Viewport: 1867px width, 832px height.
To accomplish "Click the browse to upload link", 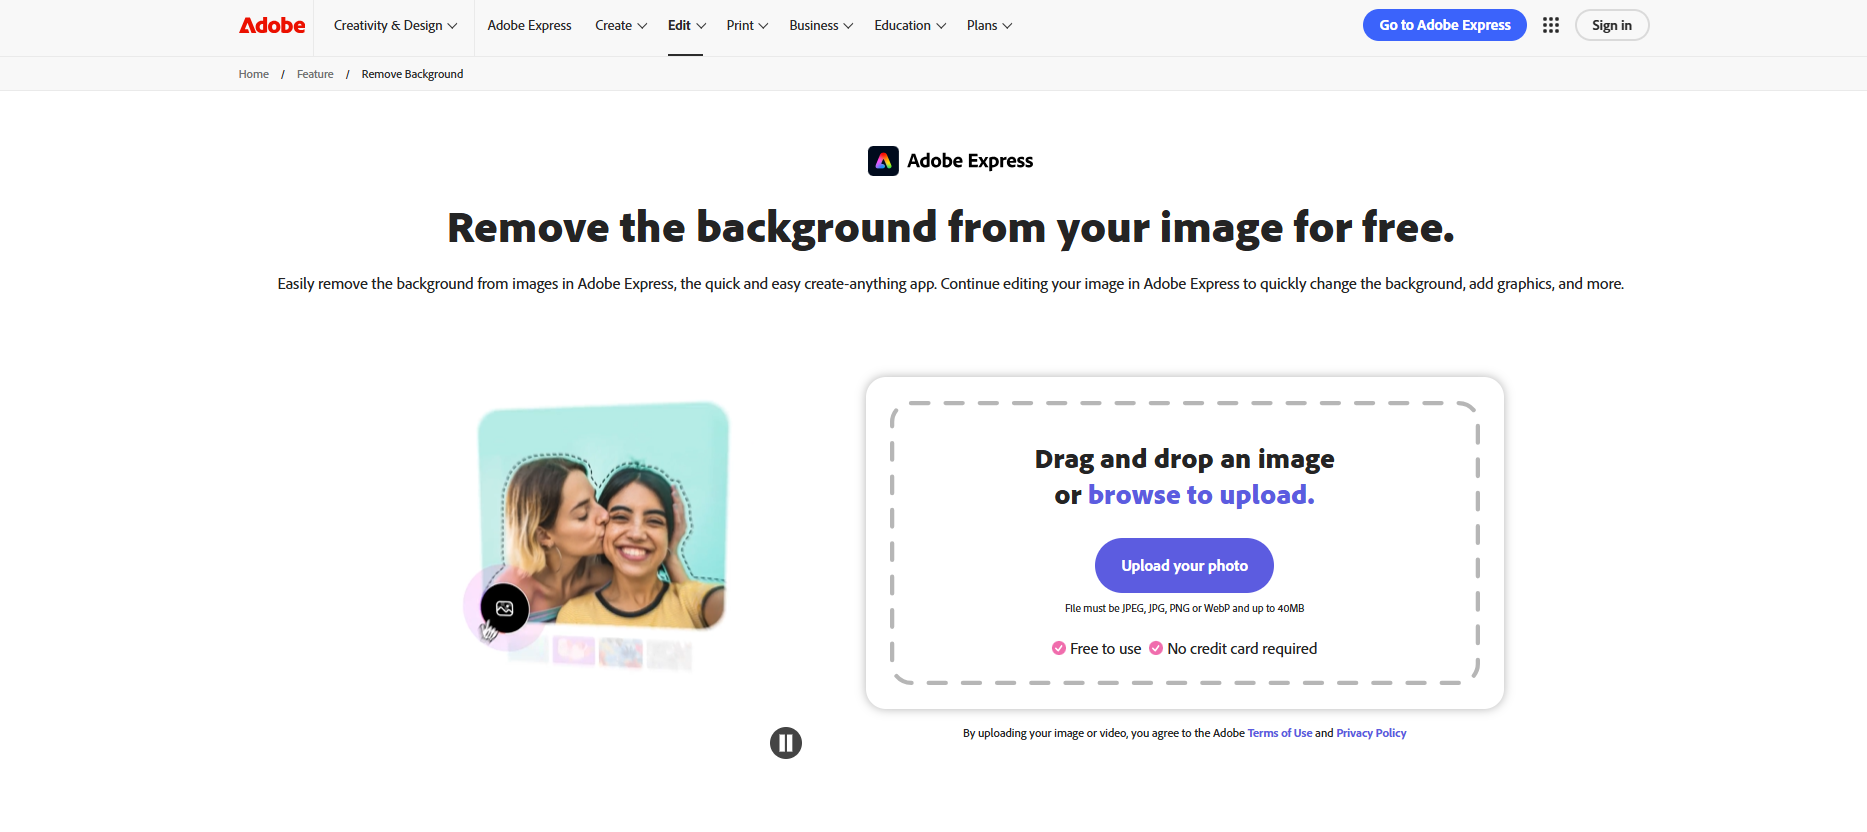I will click(x=1200, y=495).
